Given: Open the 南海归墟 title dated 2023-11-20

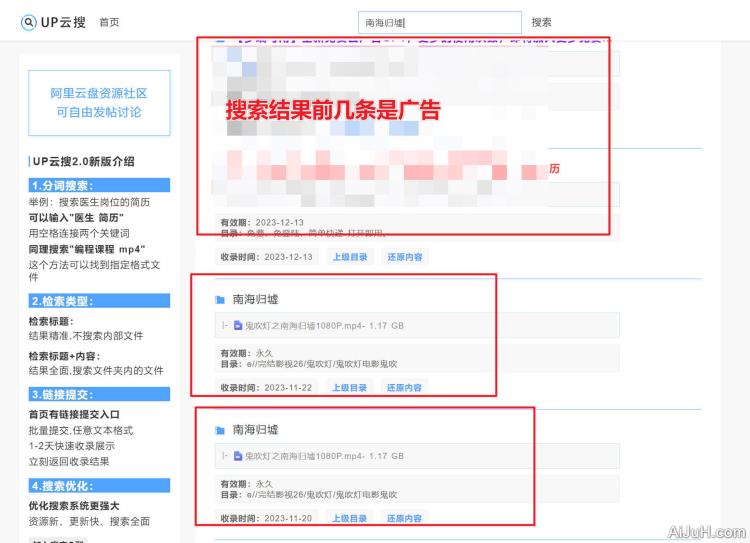Looking at the screenshot, I should [255, 430].
